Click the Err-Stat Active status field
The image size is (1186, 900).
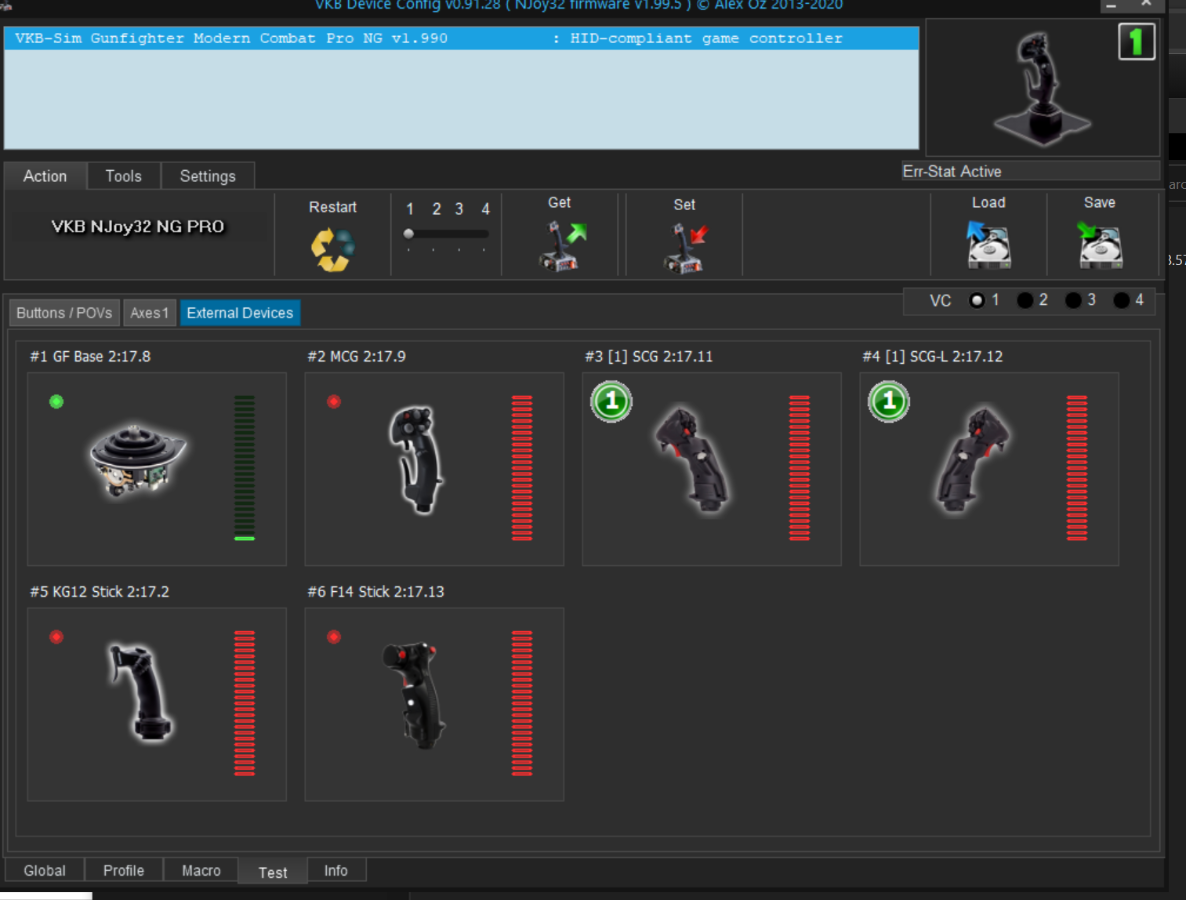(1030, 172)
